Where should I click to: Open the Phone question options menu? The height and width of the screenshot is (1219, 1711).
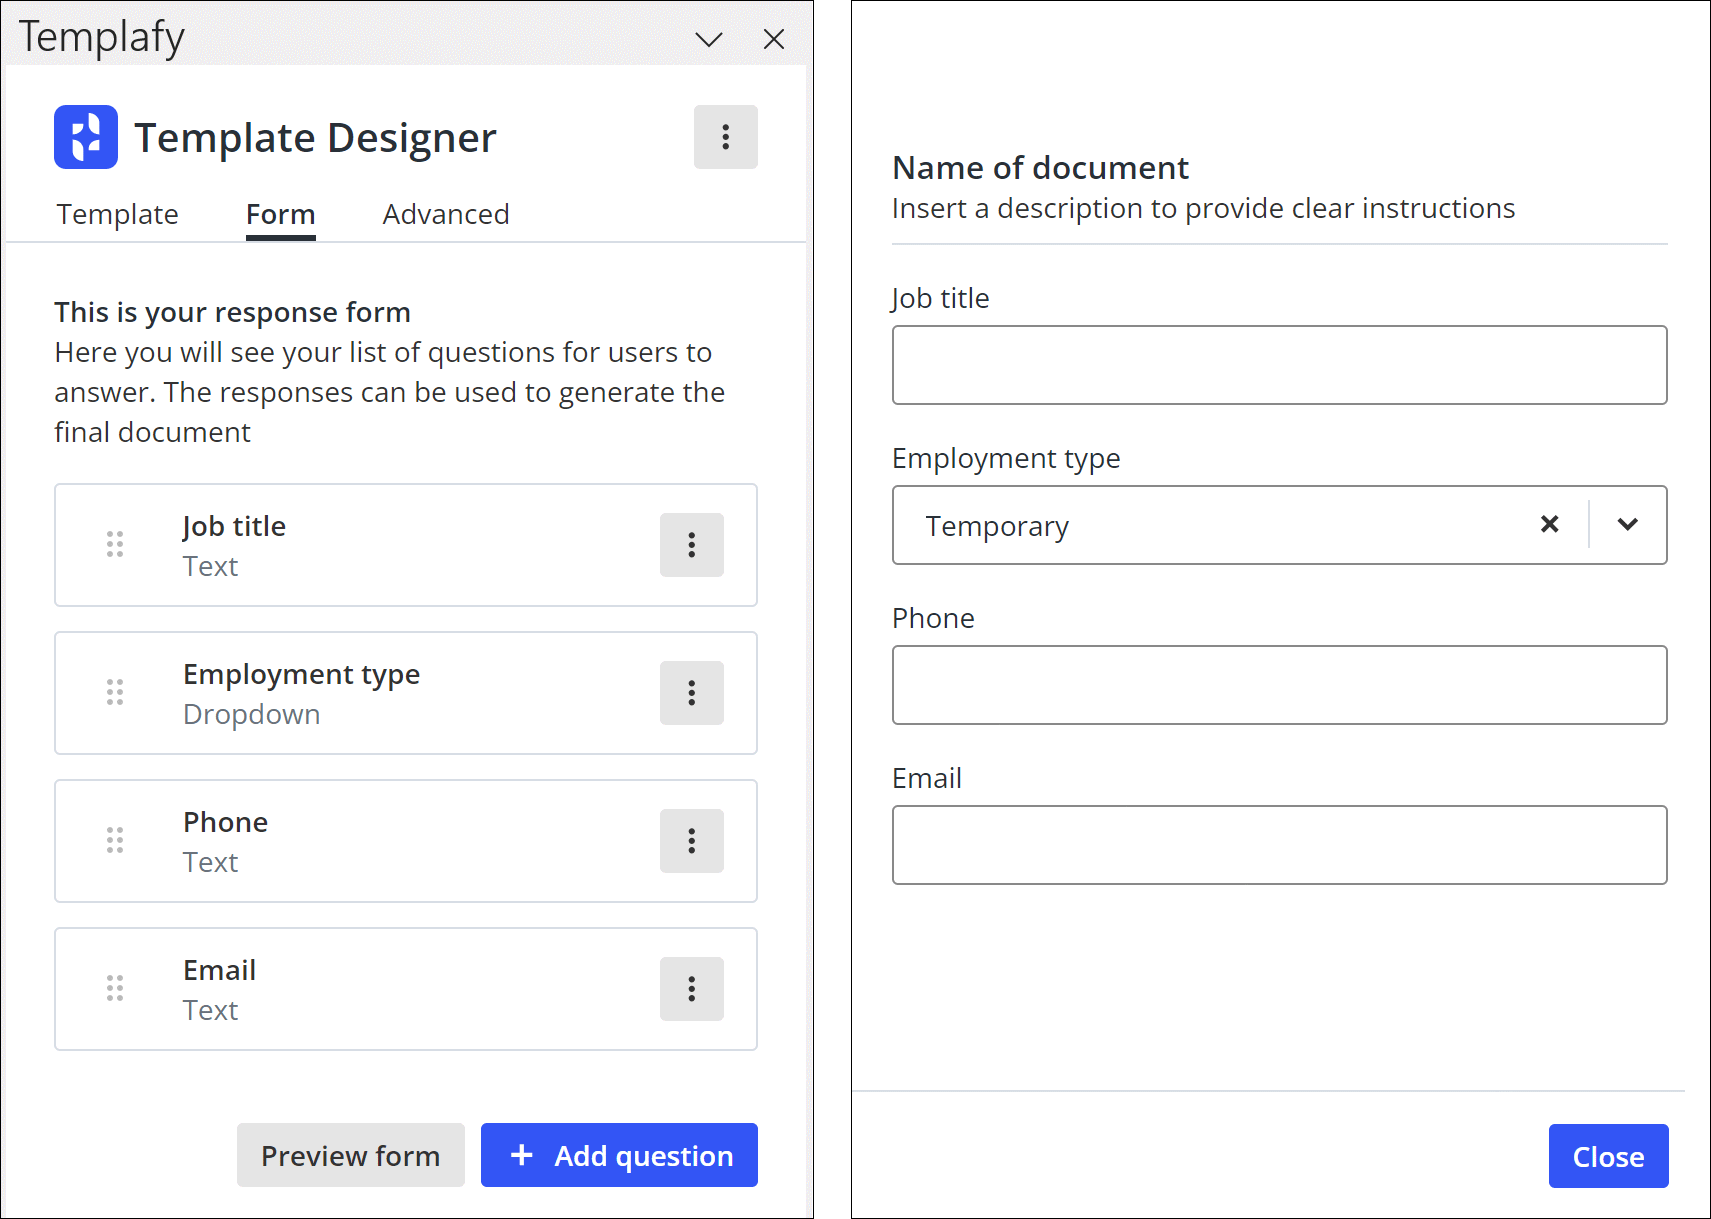tap(691, 841)
